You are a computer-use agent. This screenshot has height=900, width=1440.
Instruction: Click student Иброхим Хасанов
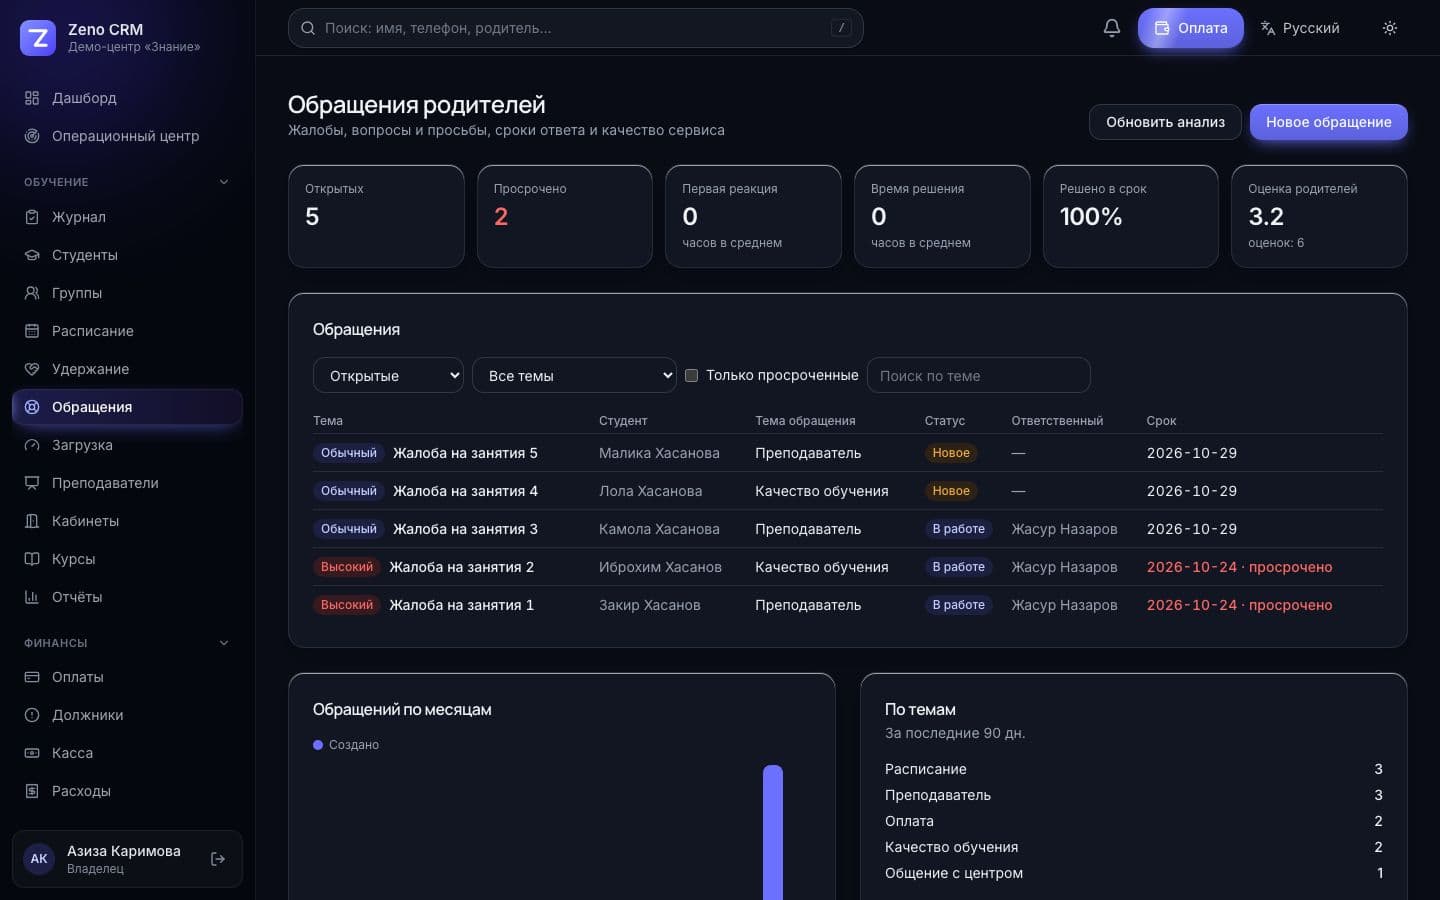point(660,567)
